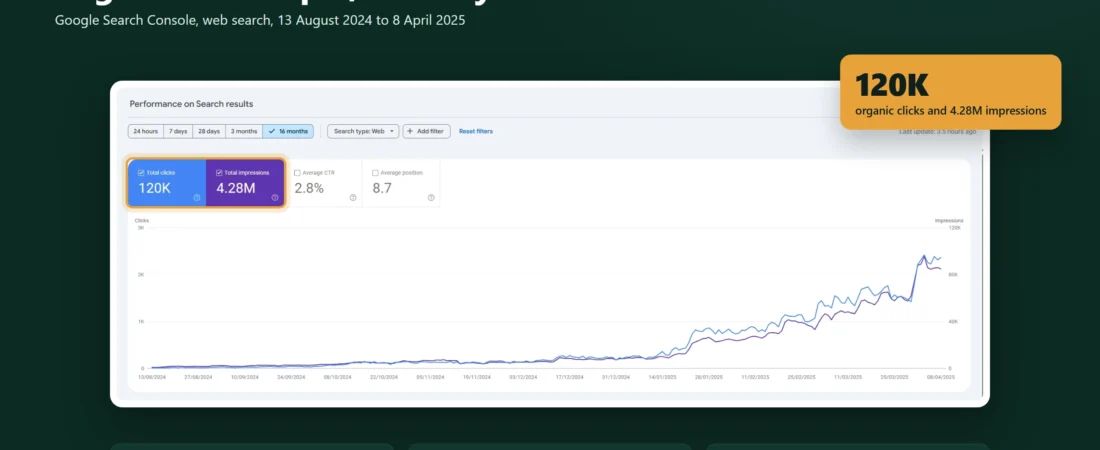Open help icon on Total impressions card
This screenshot has height=450, width=1100.
tap(275, 198)
